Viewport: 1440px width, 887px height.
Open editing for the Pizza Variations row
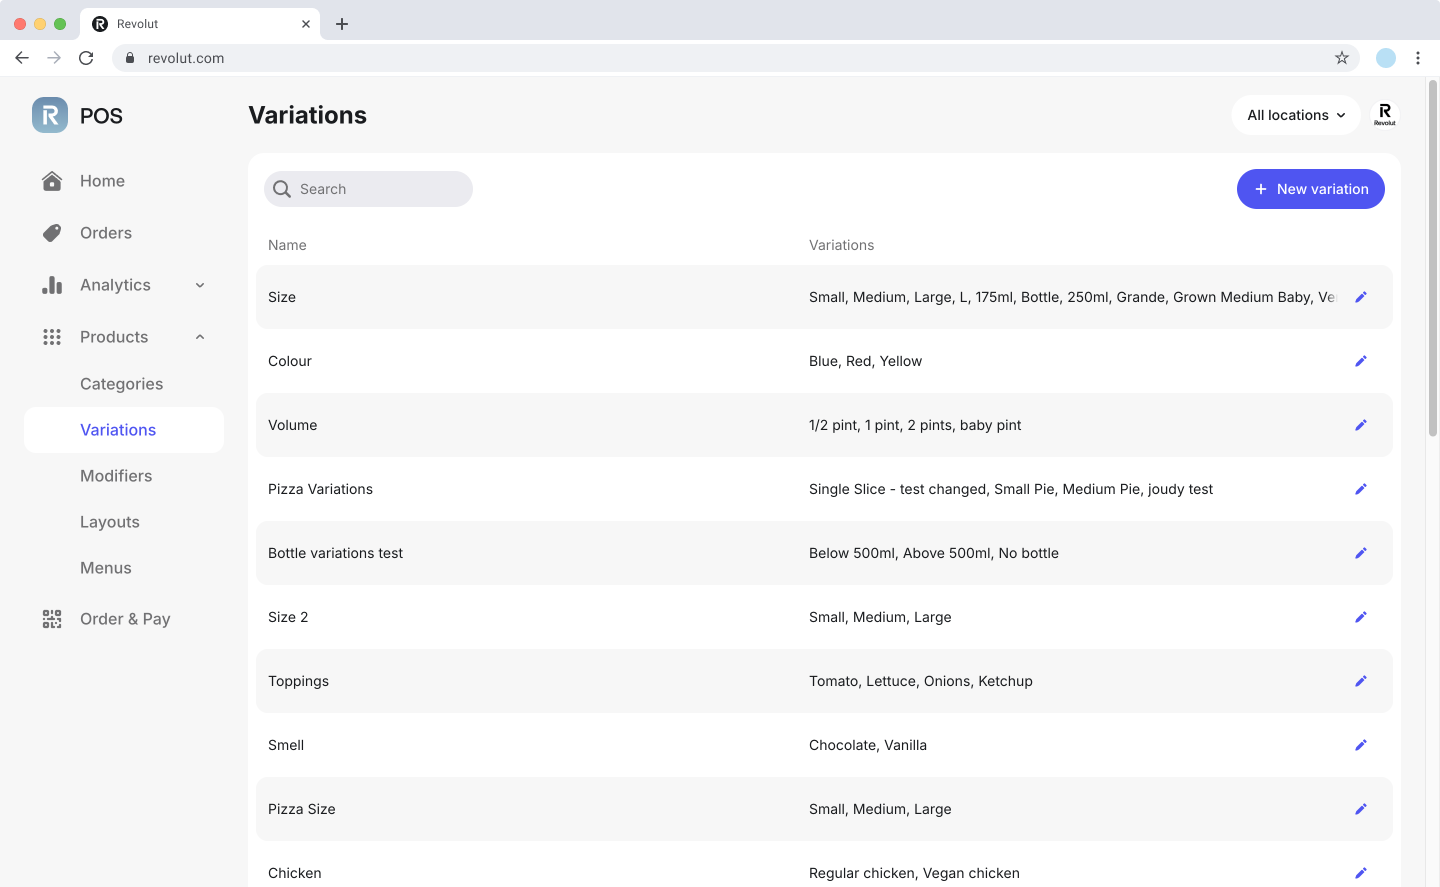(x=1360, y=489)
